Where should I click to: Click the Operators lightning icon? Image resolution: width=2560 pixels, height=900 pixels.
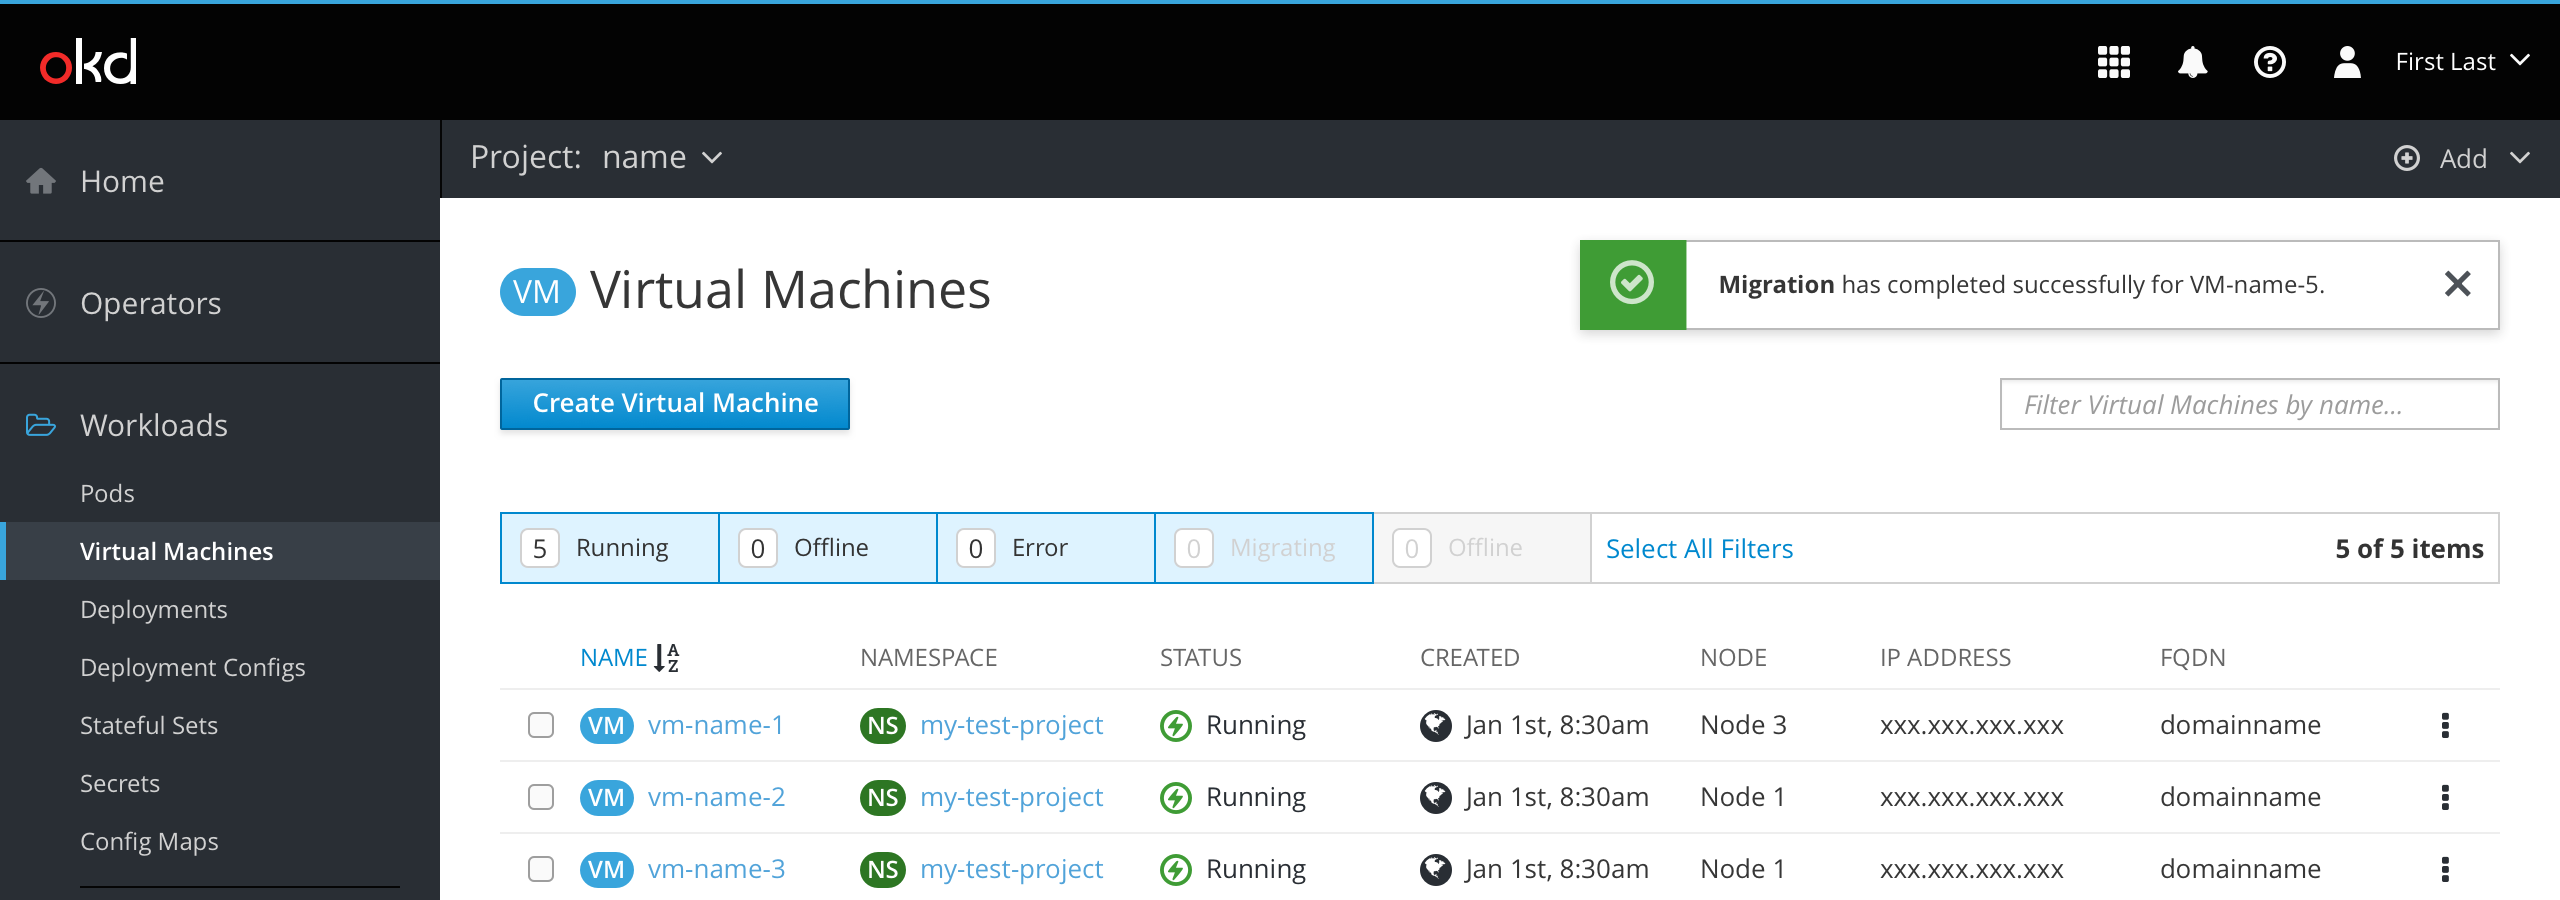pos(41,303)
